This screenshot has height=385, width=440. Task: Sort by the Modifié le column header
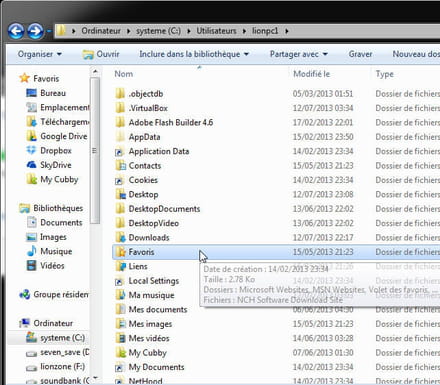[x=311, y=74]
